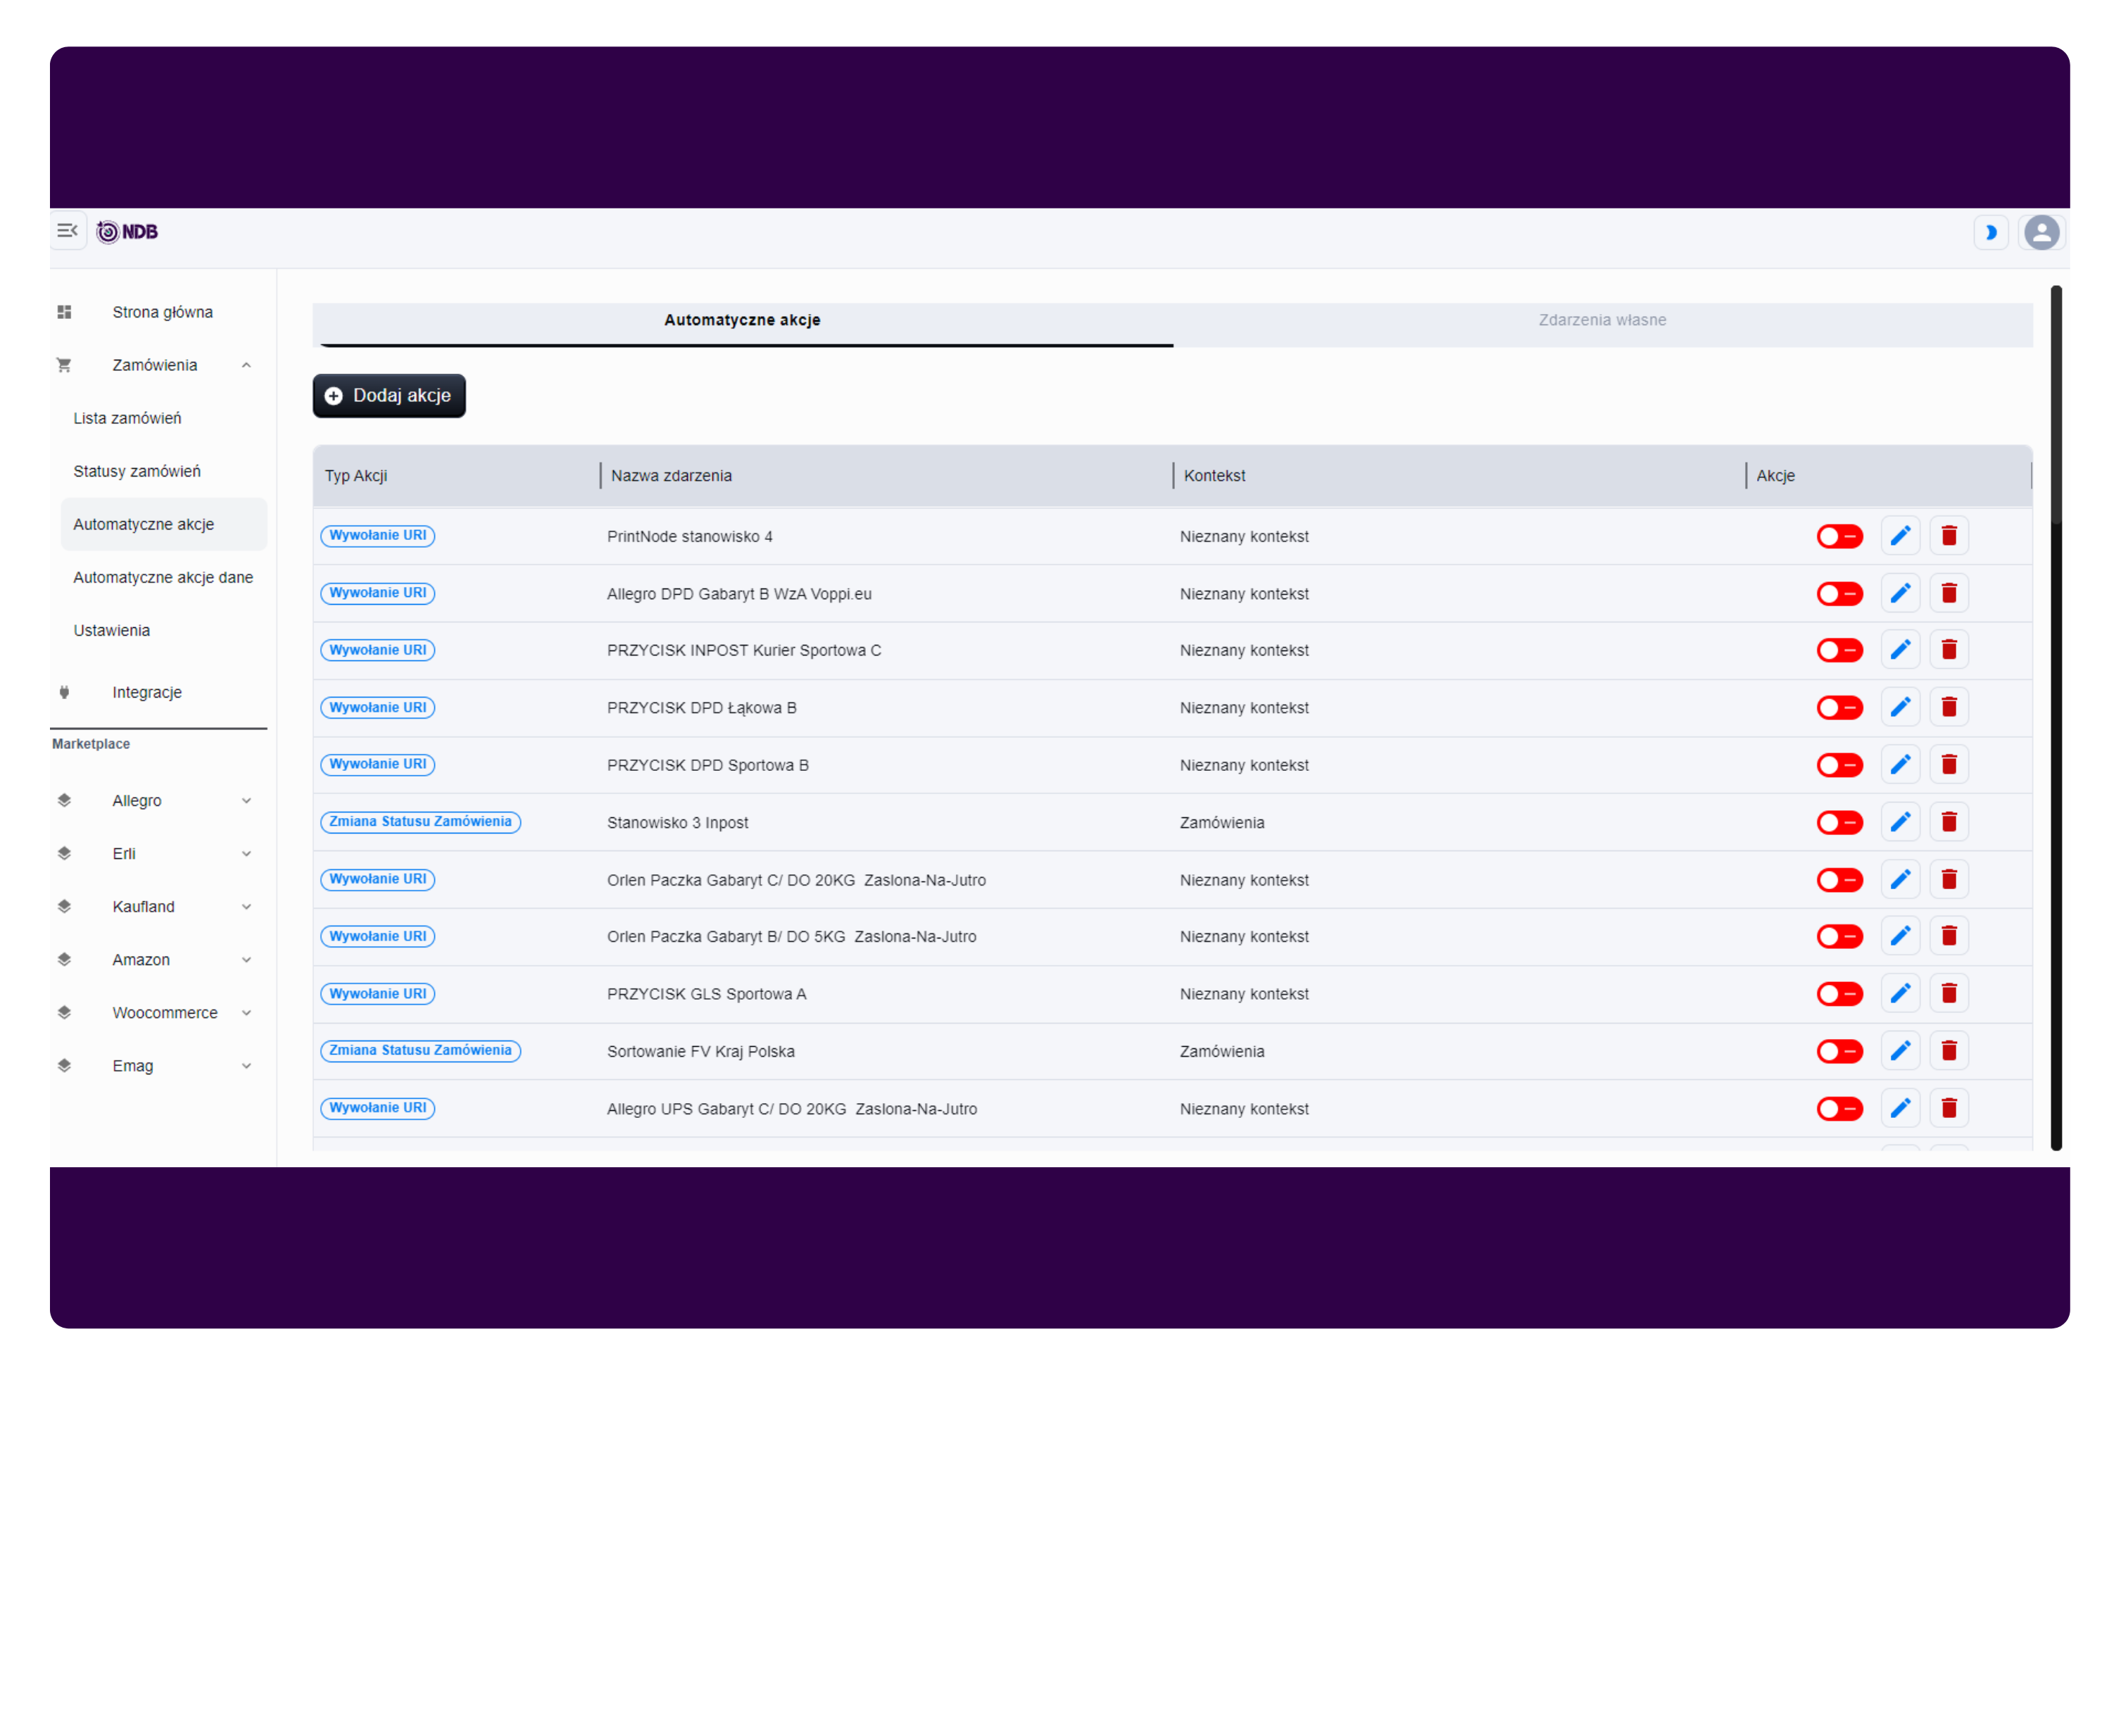Edit Allegro UPS Gabaryt C action
Viewport: 2121px width, 1736px height.
[x=1900, y=1108]
